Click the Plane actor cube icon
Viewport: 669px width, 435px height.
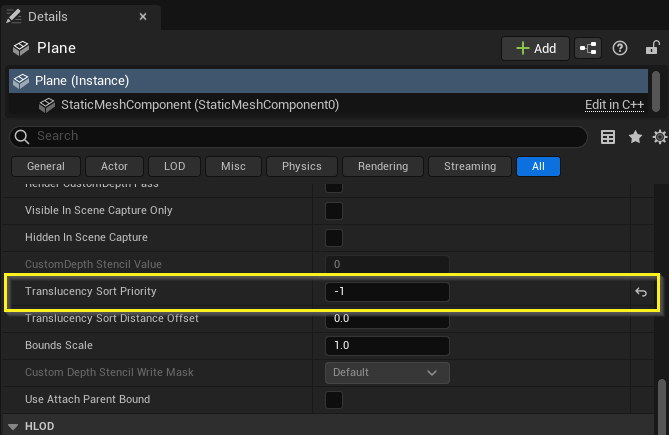click(20, 48)
